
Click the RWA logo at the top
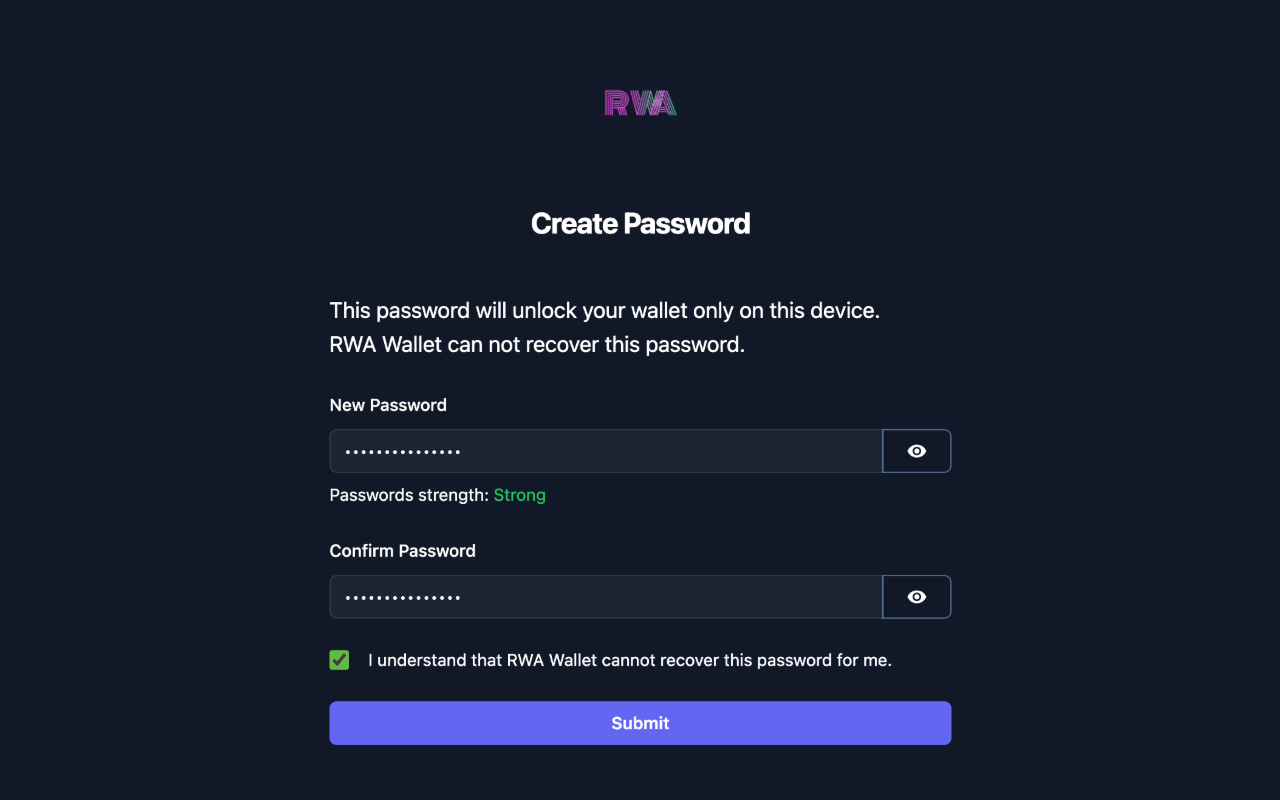640,102
